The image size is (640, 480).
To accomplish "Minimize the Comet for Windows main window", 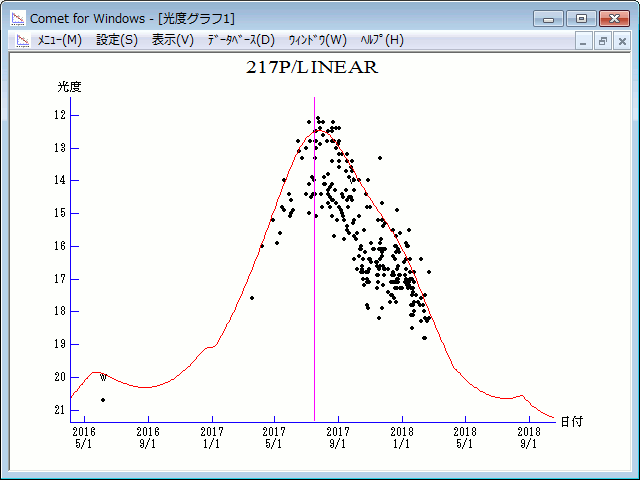I will click(548, 18).
